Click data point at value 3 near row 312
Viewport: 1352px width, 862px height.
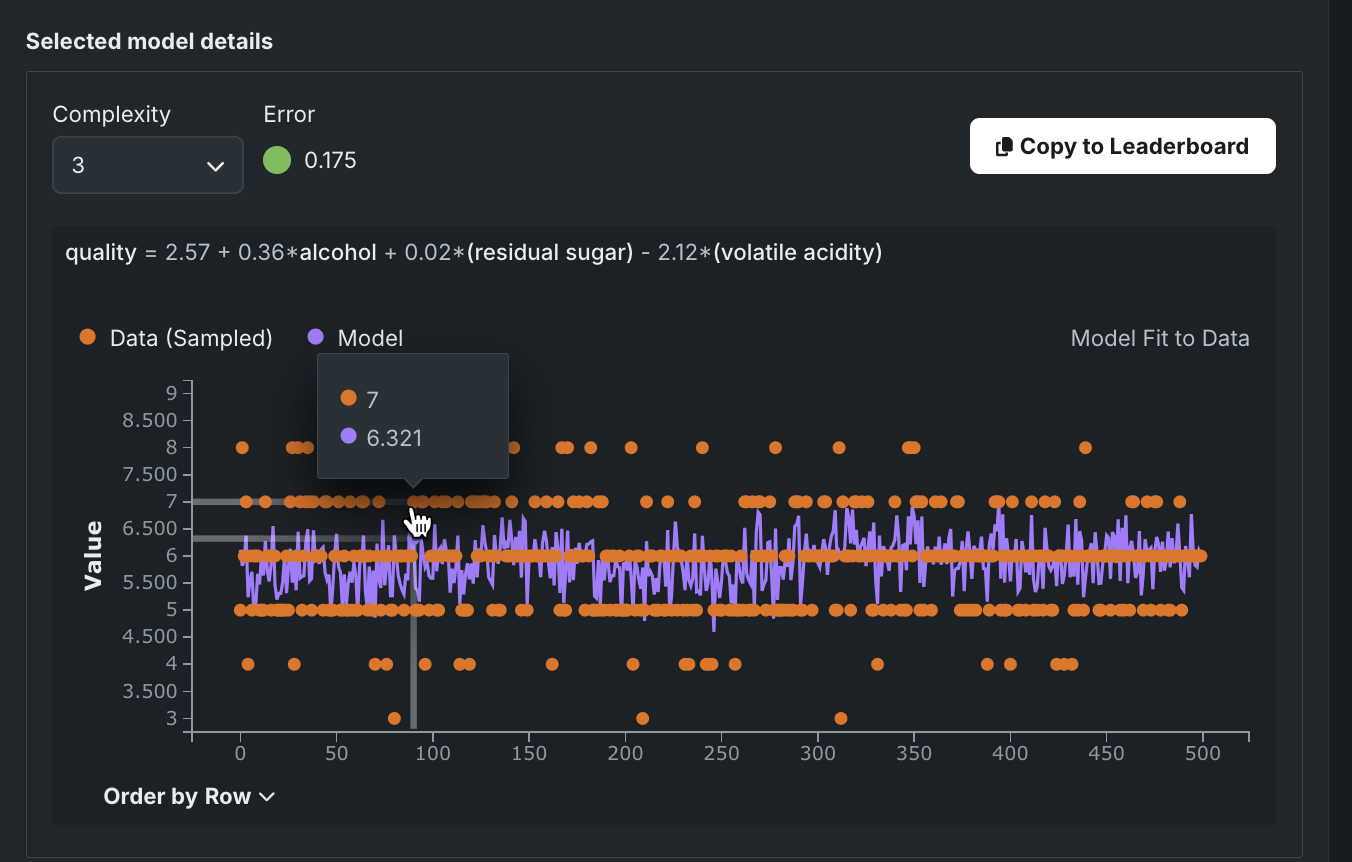(841, 718)
